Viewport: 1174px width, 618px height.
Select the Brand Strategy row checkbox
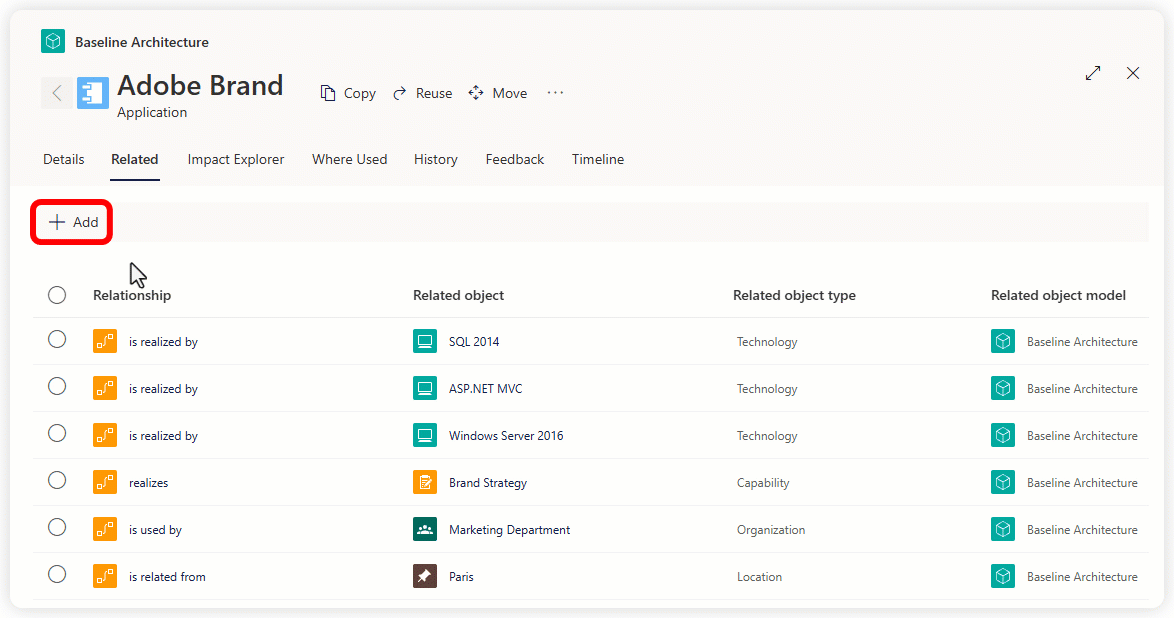[57, 480]
